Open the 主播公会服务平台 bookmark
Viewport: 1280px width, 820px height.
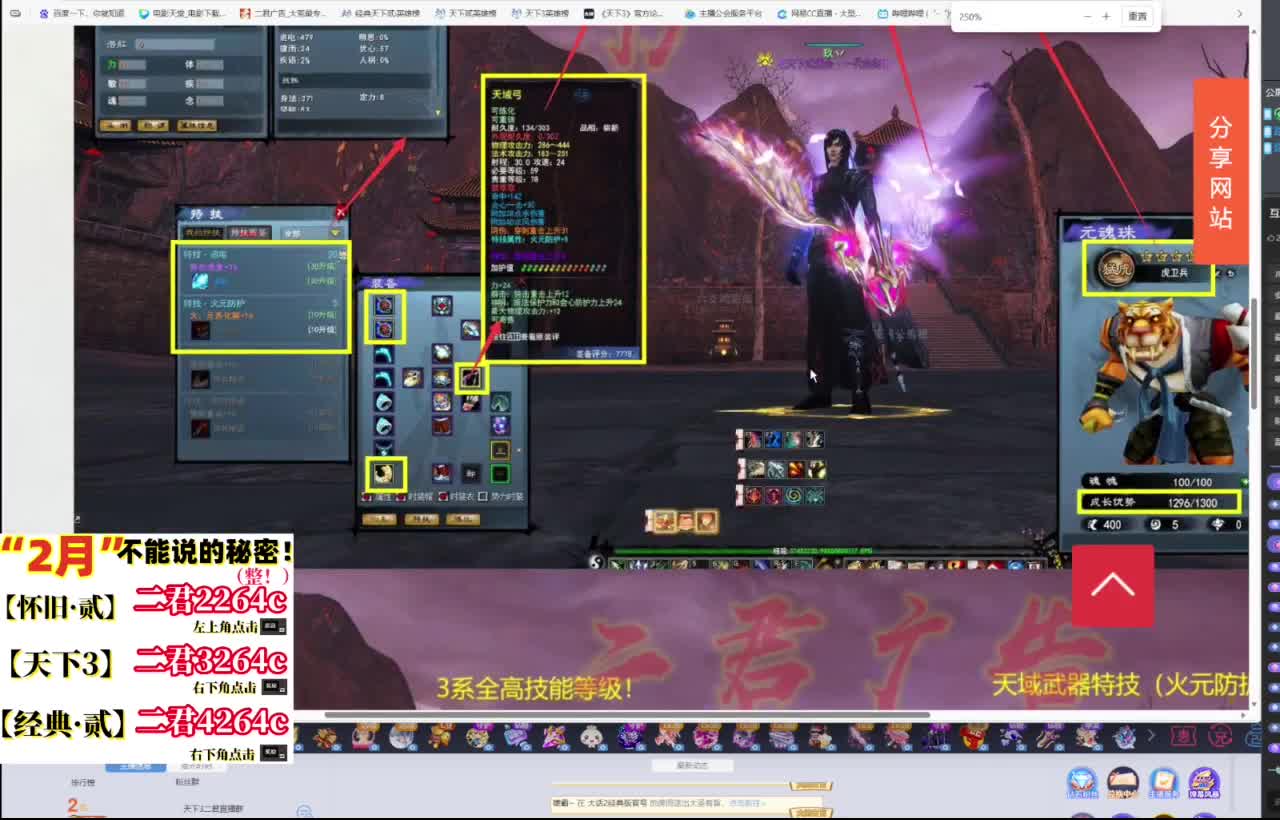pyautogui.click(x=724, y=14)
